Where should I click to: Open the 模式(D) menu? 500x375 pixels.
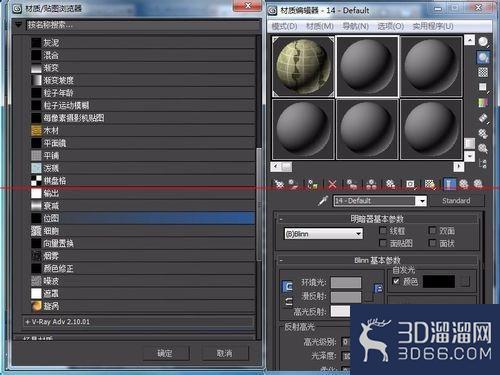tap(284, 26)
